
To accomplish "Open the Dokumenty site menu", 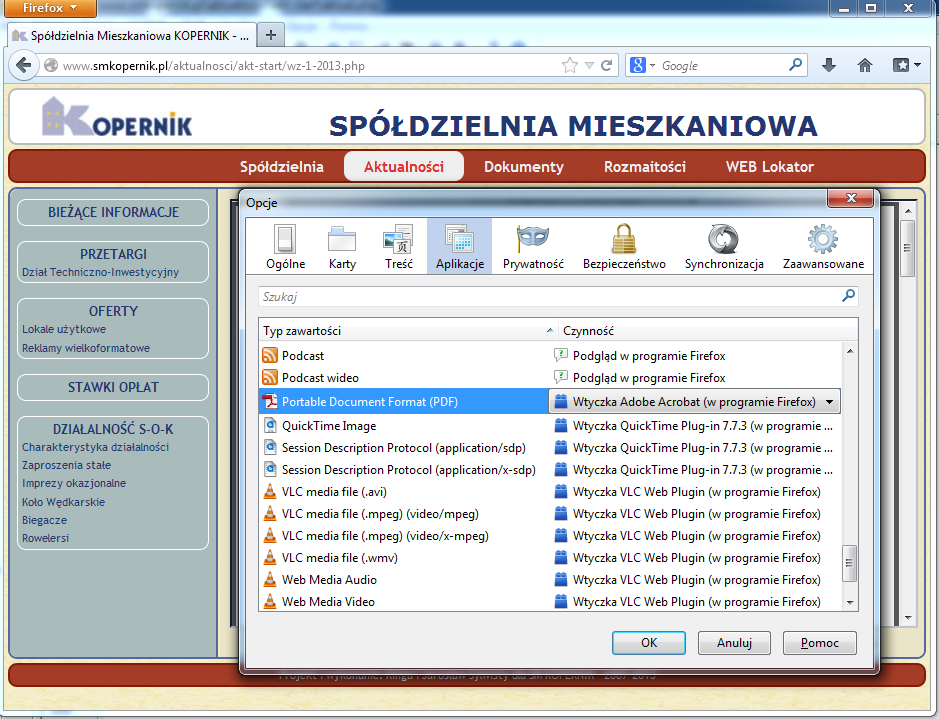I will pos(523,167).
